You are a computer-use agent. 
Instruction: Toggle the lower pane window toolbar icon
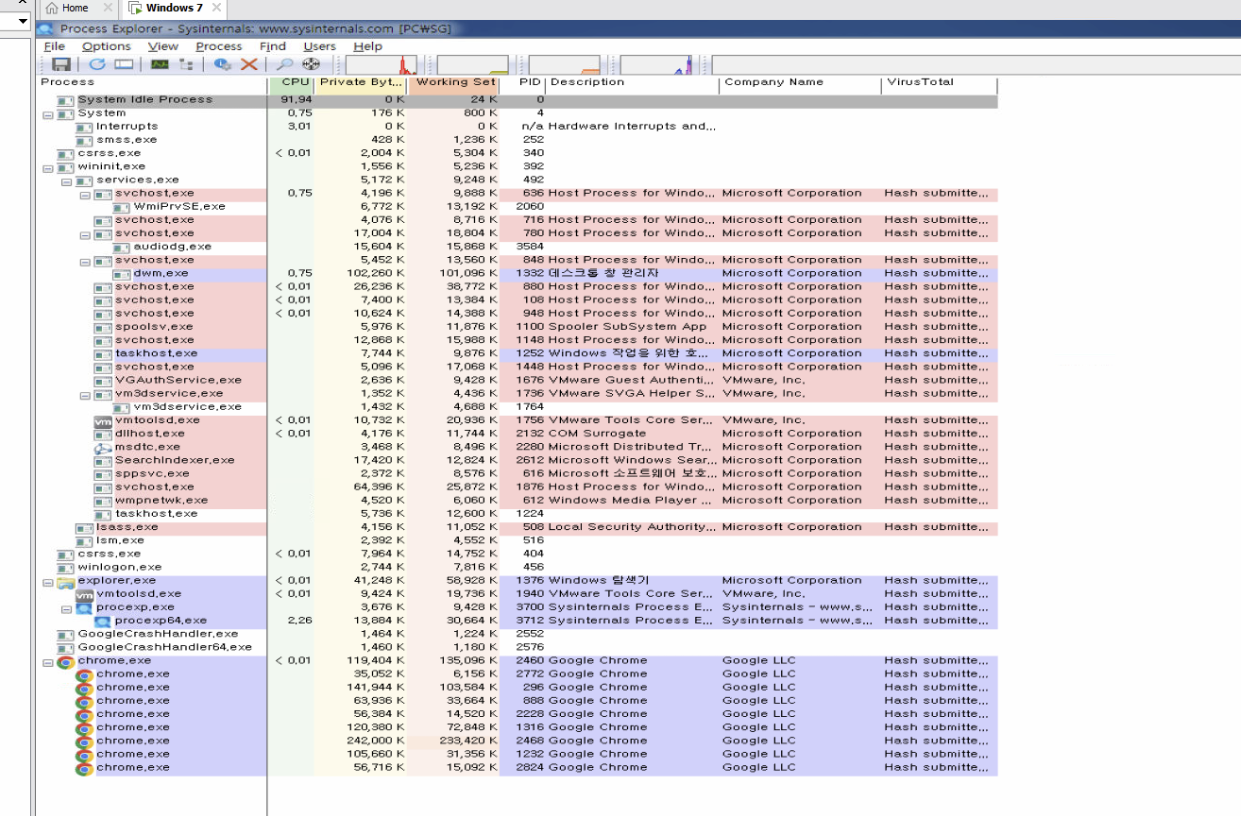pyautogui.click(x=123, y=64)
